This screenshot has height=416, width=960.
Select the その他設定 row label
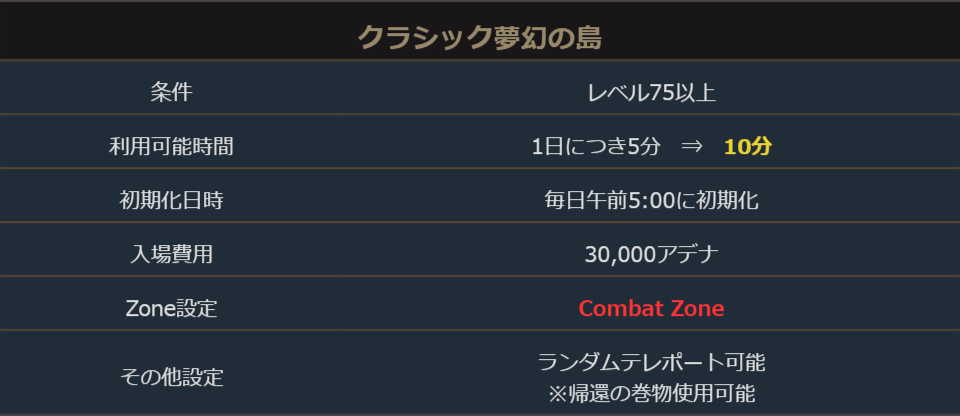tap(171, 377)
